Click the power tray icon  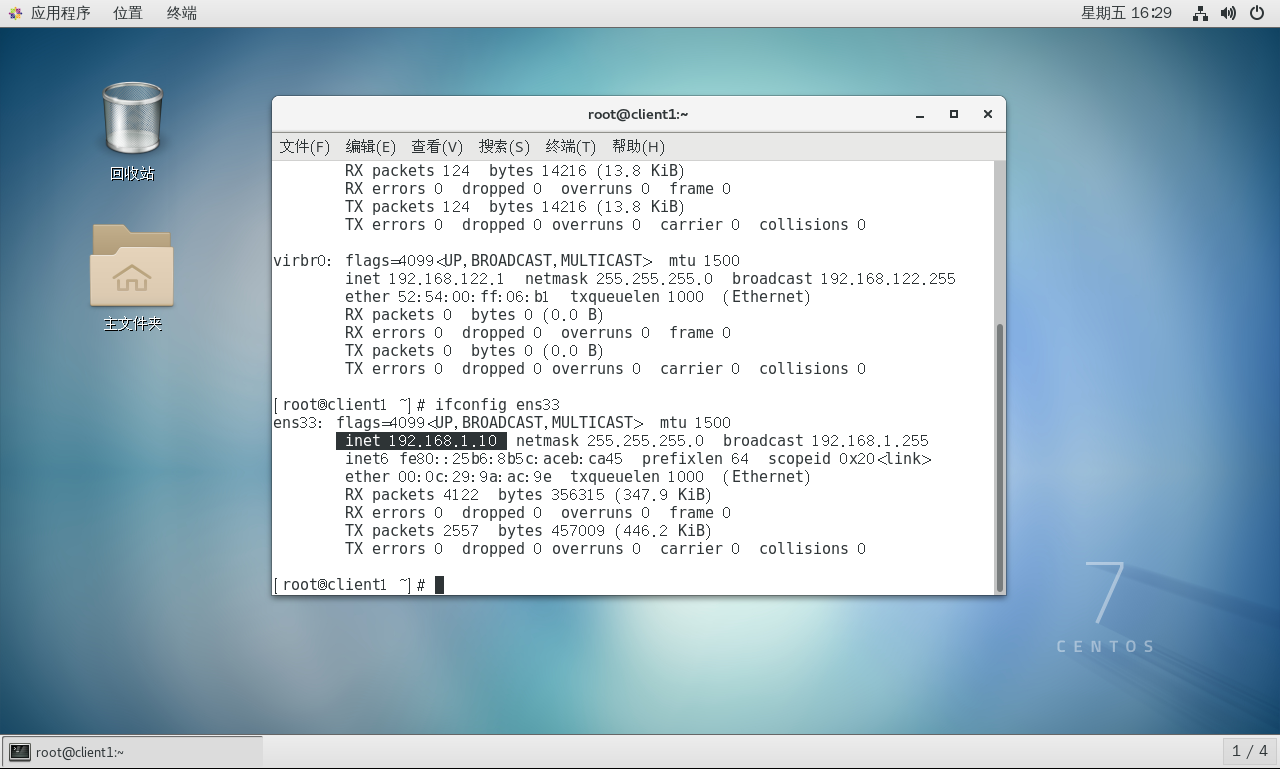tap(1257, 13)
